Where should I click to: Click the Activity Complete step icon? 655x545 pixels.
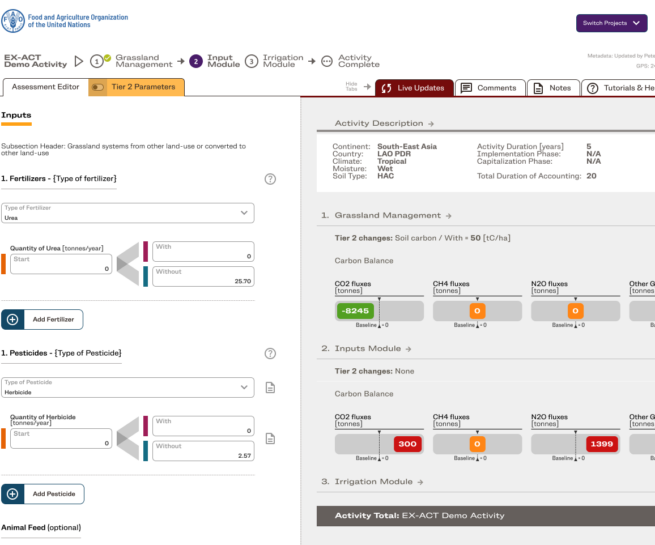(326, 61)
